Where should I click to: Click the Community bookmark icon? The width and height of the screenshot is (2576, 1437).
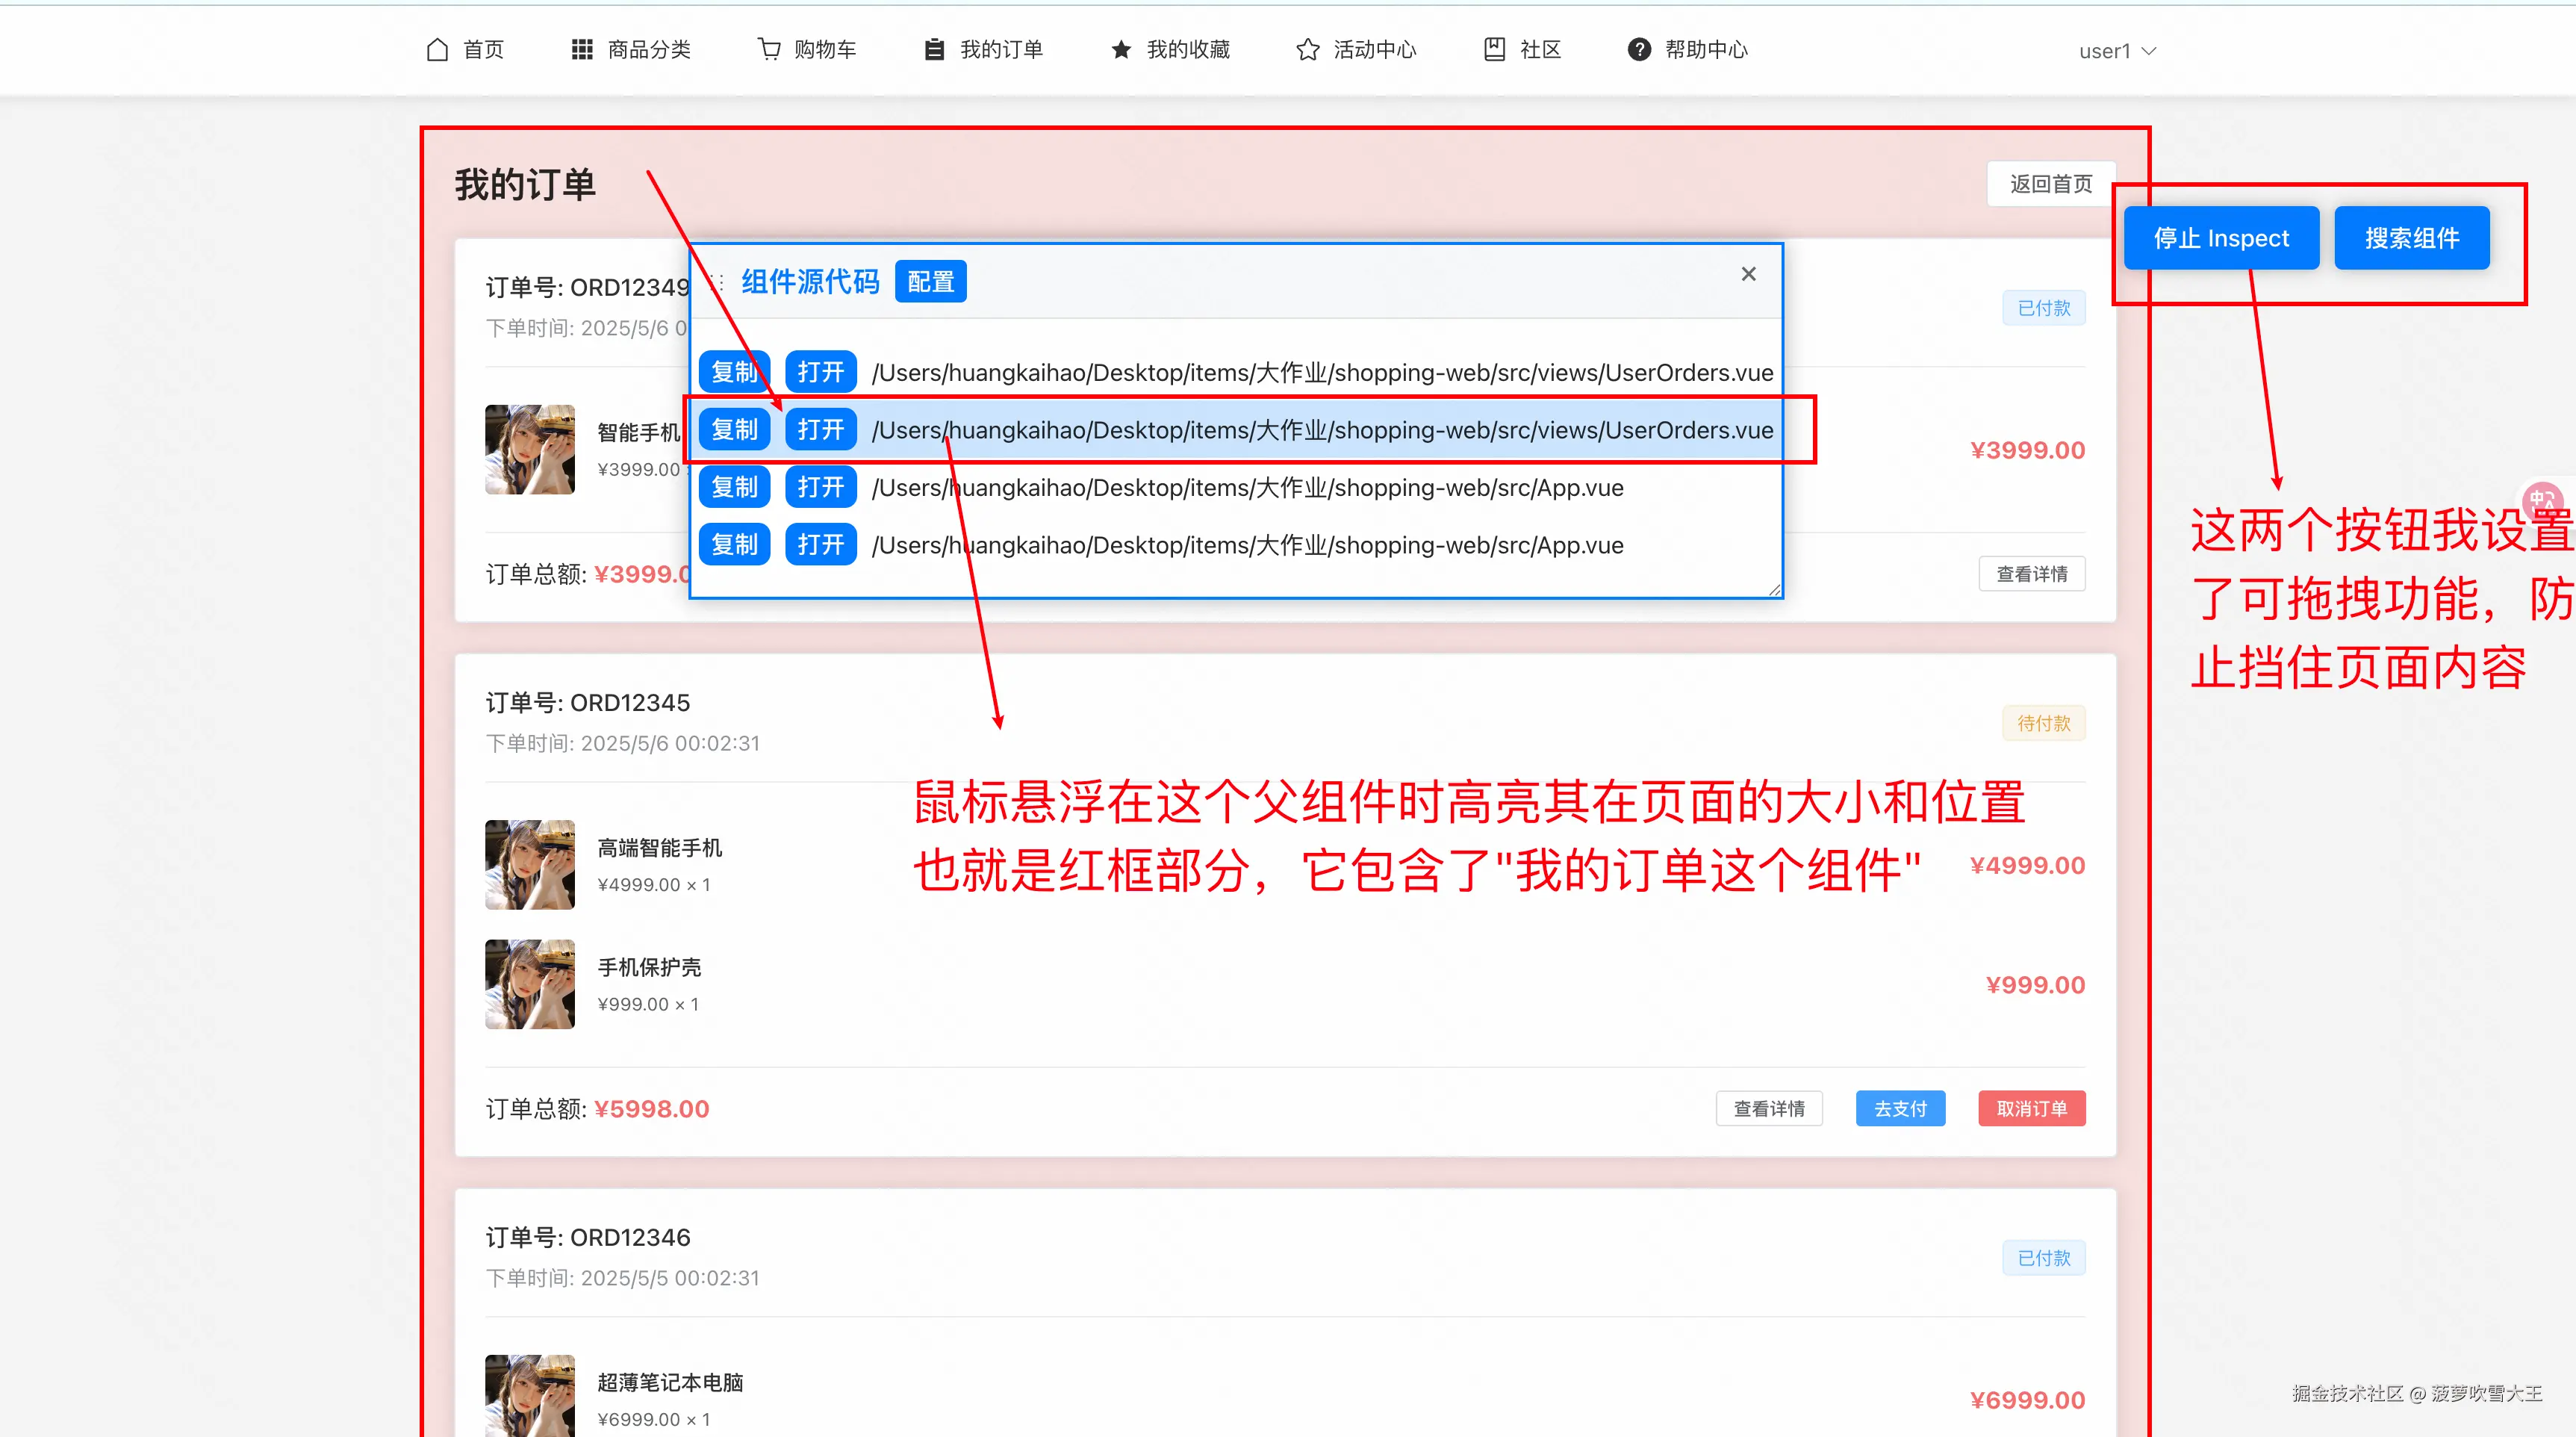(x=1494, y=50)
